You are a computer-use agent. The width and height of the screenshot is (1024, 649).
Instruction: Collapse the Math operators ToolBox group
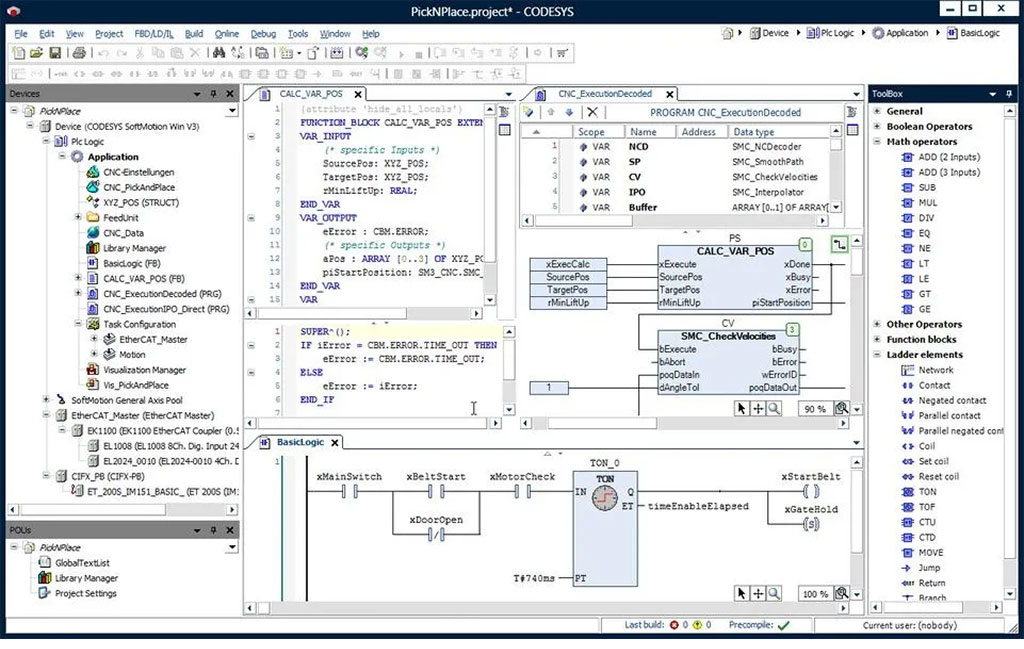(x=877, y=142)
